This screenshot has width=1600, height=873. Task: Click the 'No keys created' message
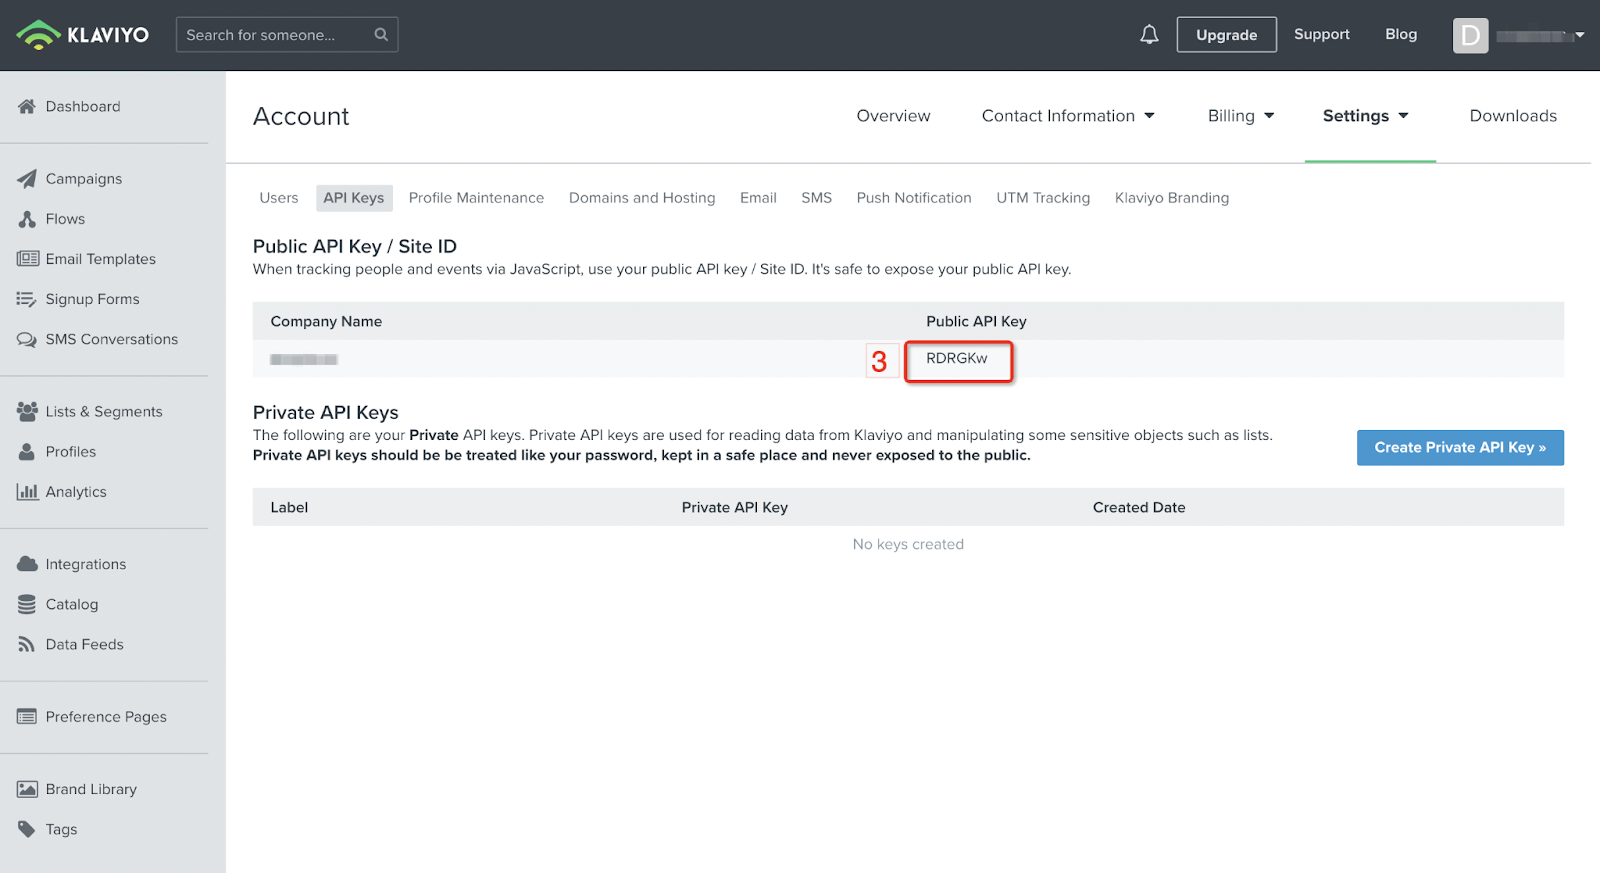[x=908, y=544]
